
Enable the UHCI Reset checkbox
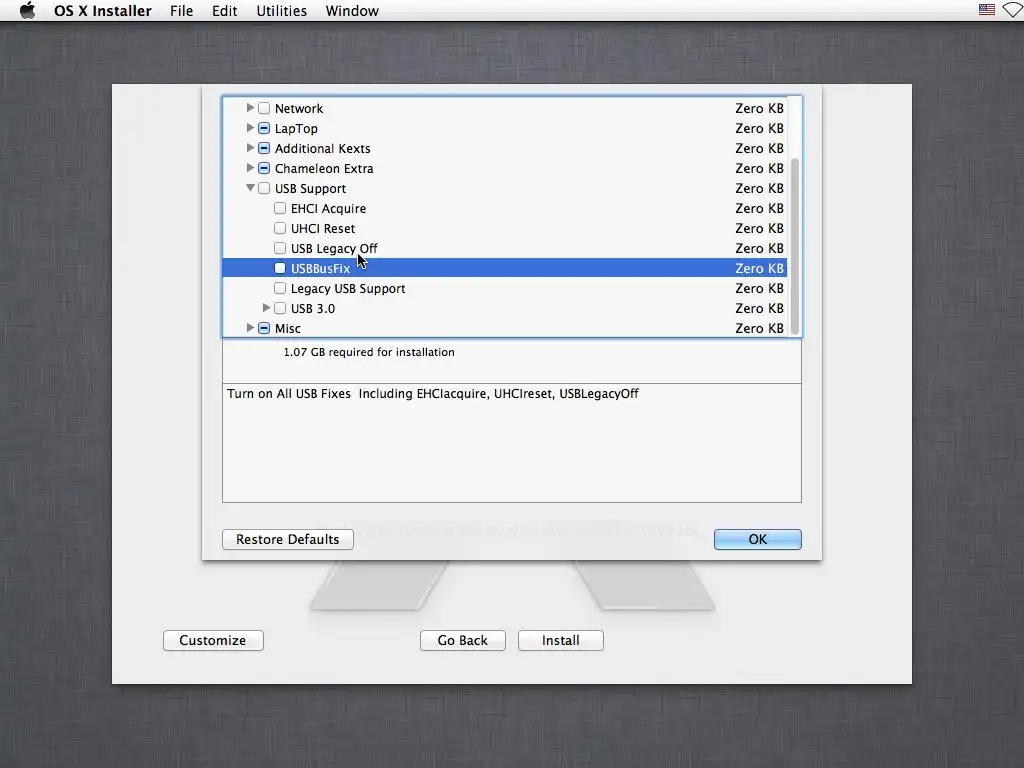click(280, 228)
